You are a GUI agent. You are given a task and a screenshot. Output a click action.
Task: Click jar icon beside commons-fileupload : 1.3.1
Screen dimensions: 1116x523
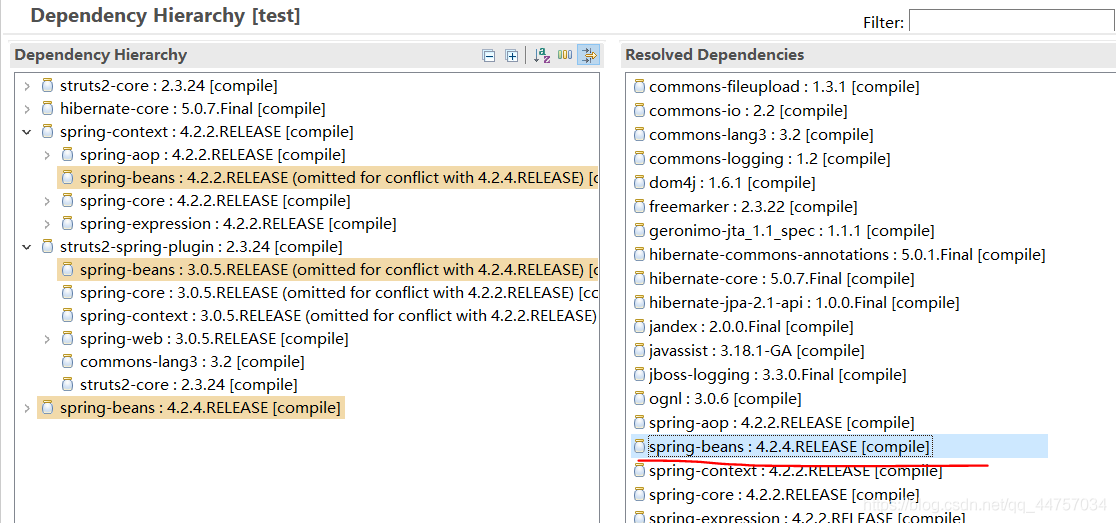pos(639,87)
